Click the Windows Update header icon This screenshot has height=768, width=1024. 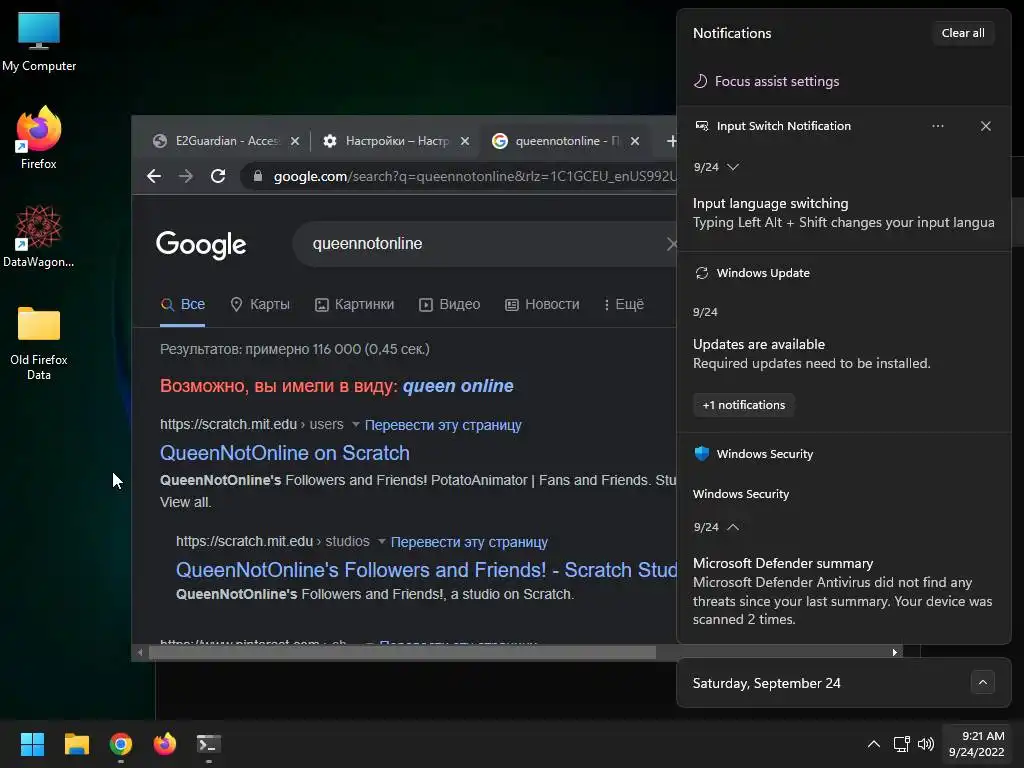click(702, 273)
